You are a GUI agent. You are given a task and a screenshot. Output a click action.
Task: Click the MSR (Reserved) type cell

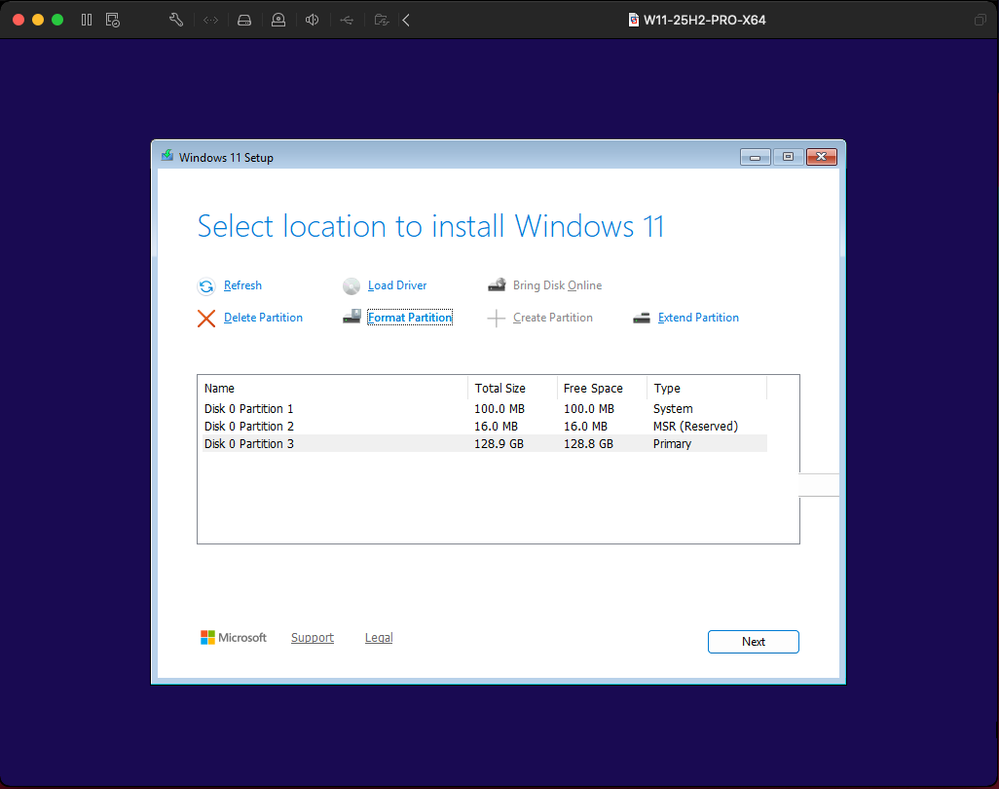(x=695, y=426)
